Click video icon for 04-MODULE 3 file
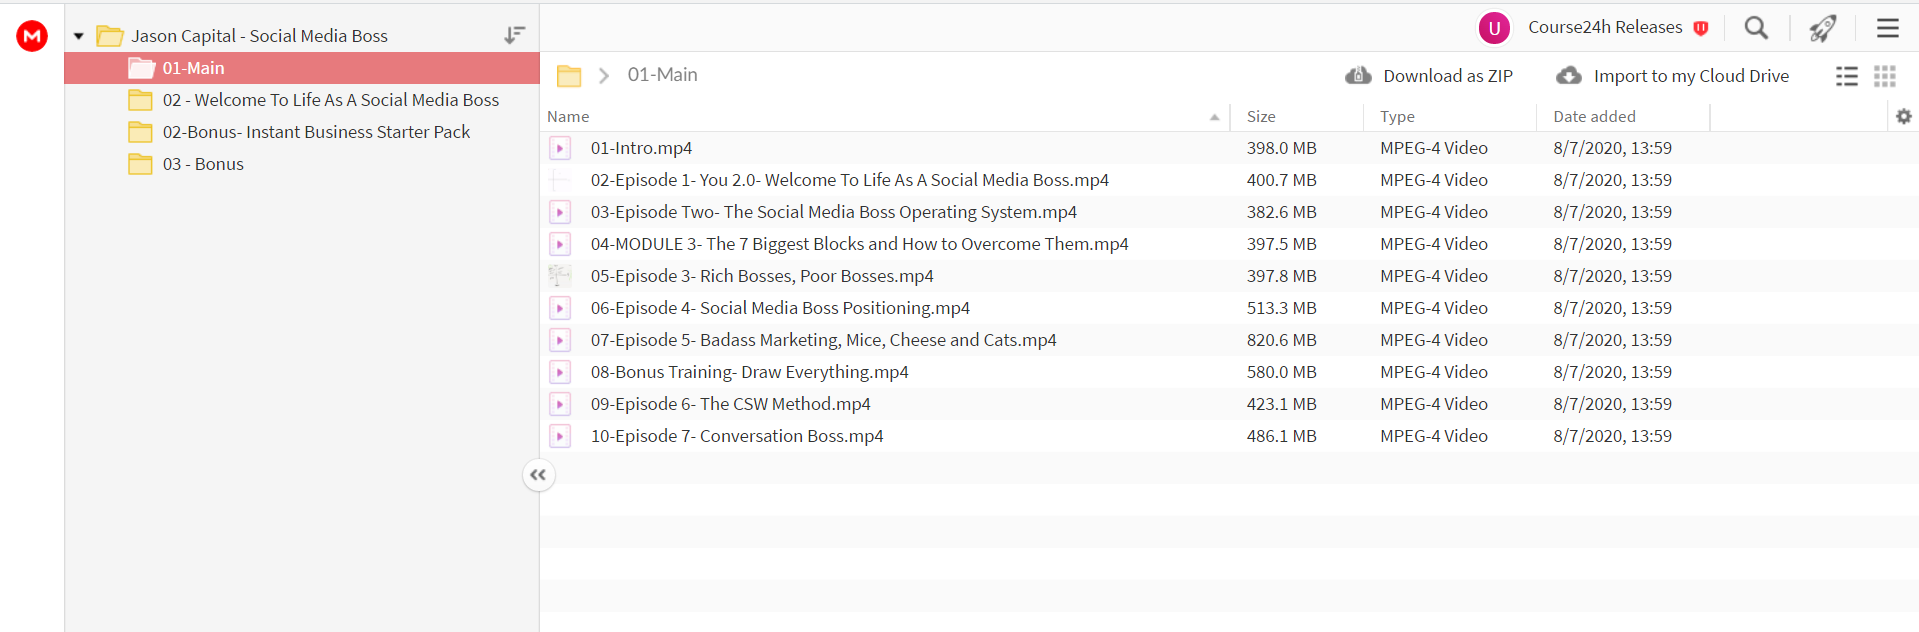 (560, 244)
